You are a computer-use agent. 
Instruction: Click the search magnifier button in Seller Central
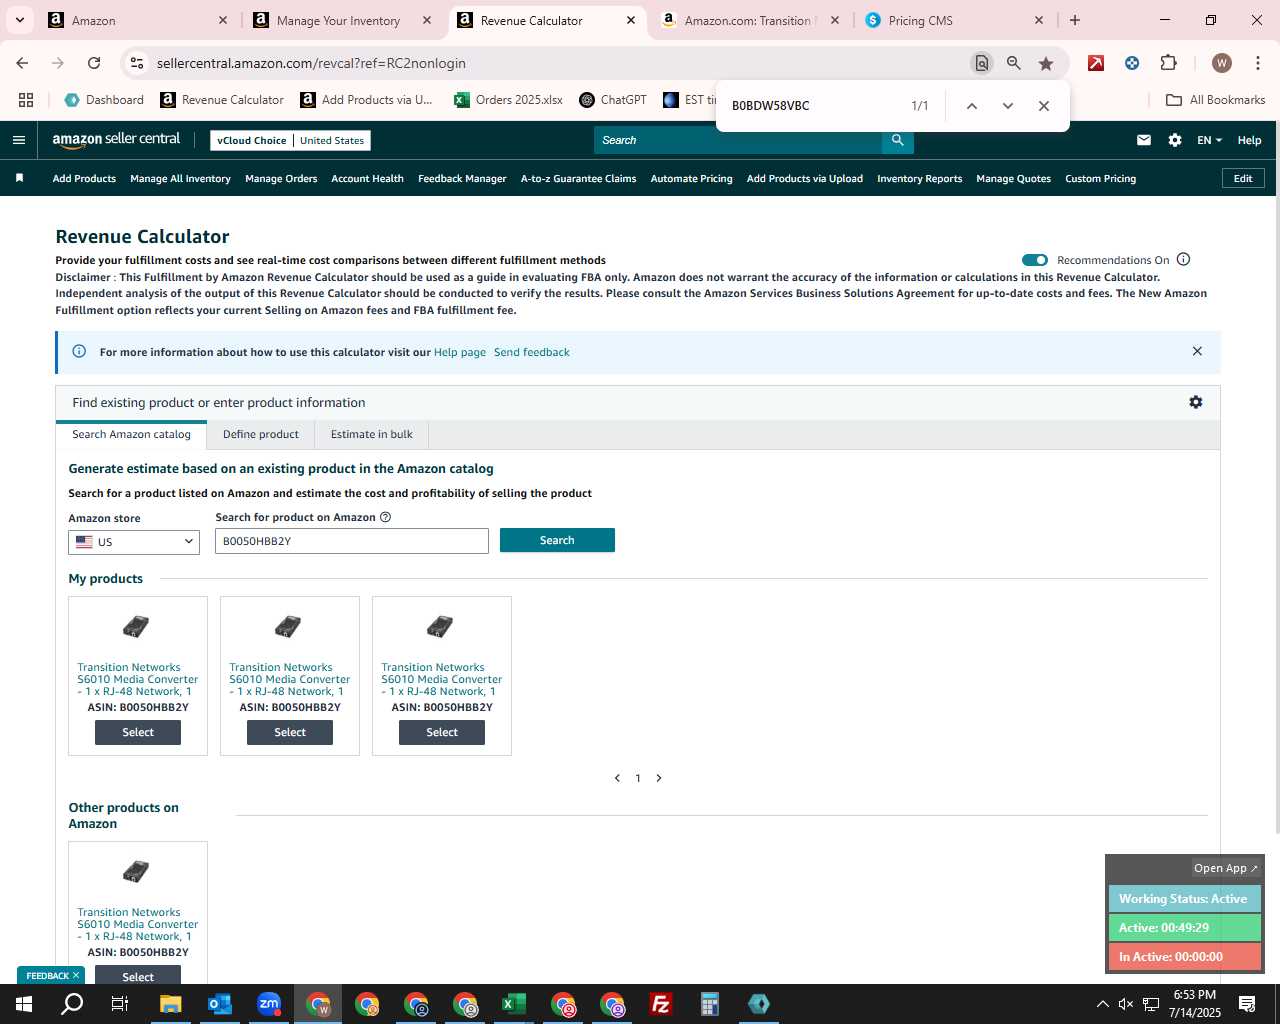click(897, 140)
